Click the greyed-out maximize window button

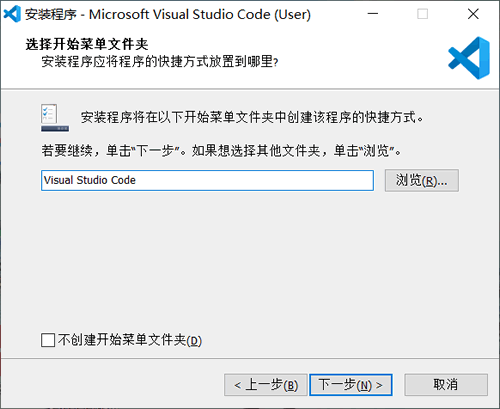click(423, 14)
